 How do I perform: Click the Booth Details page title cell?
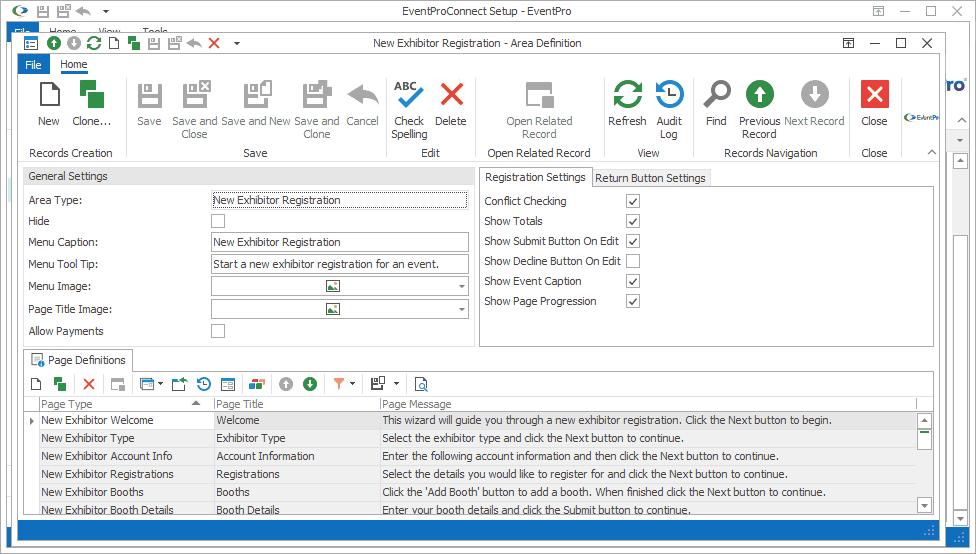[297, 509]
